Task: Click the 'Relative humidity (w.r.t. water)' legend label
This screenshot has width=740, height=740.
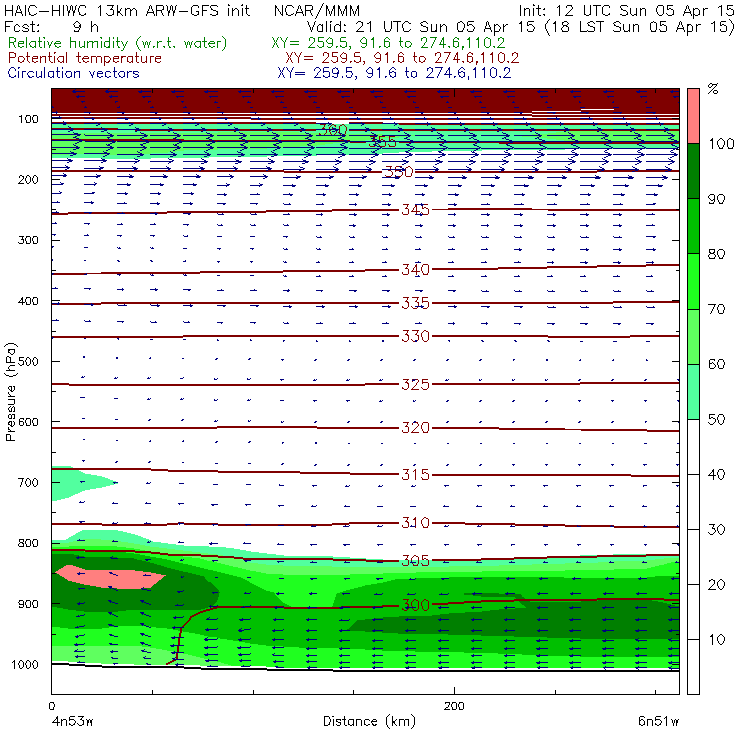Action: click(x=117, y=43)
